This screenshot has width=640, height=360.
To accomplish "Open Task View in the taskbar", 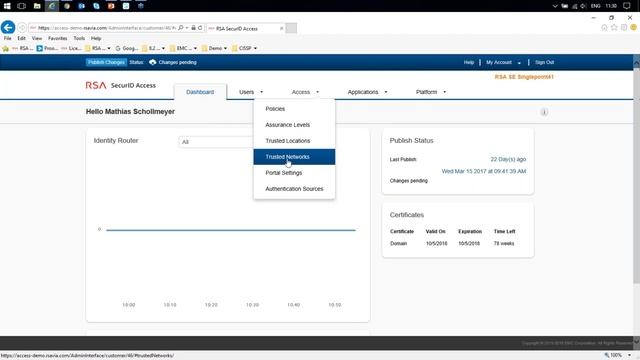I will click(x=22, y=6).
